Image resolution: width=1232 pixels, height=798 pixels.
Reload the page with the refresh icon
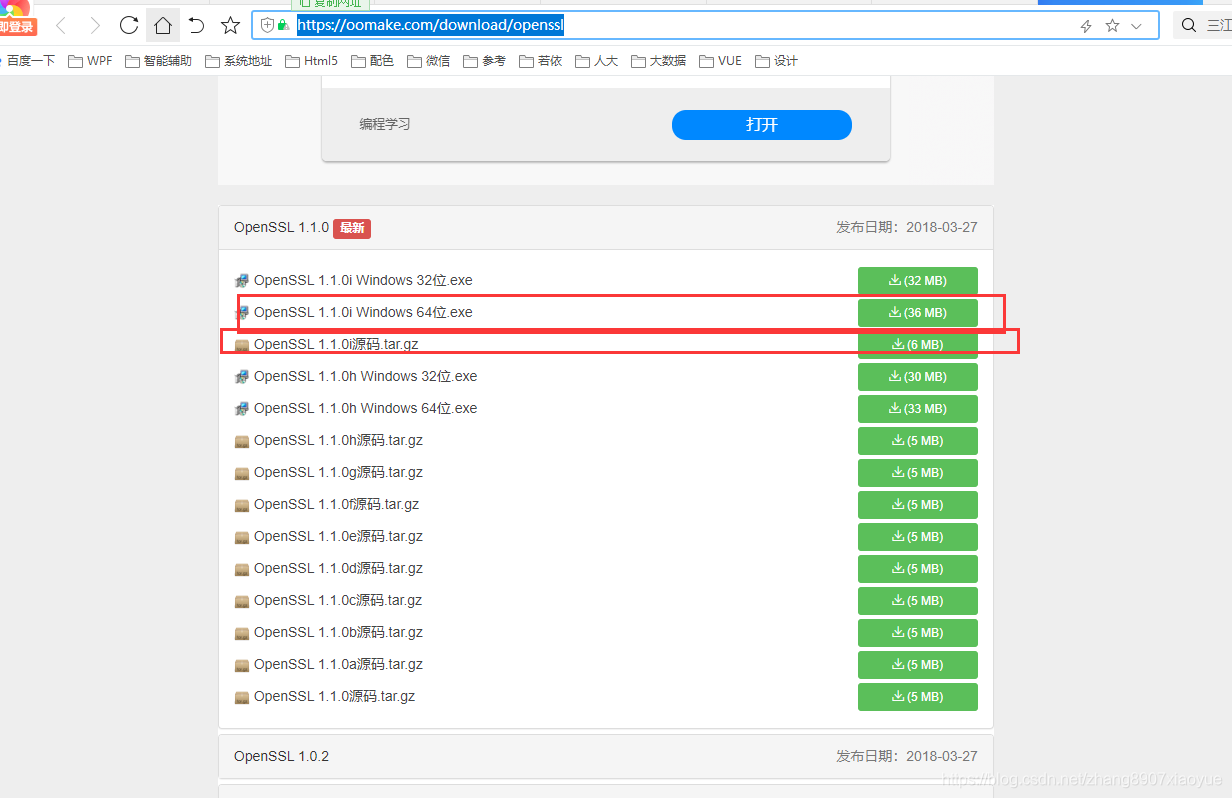click(129, 25)
